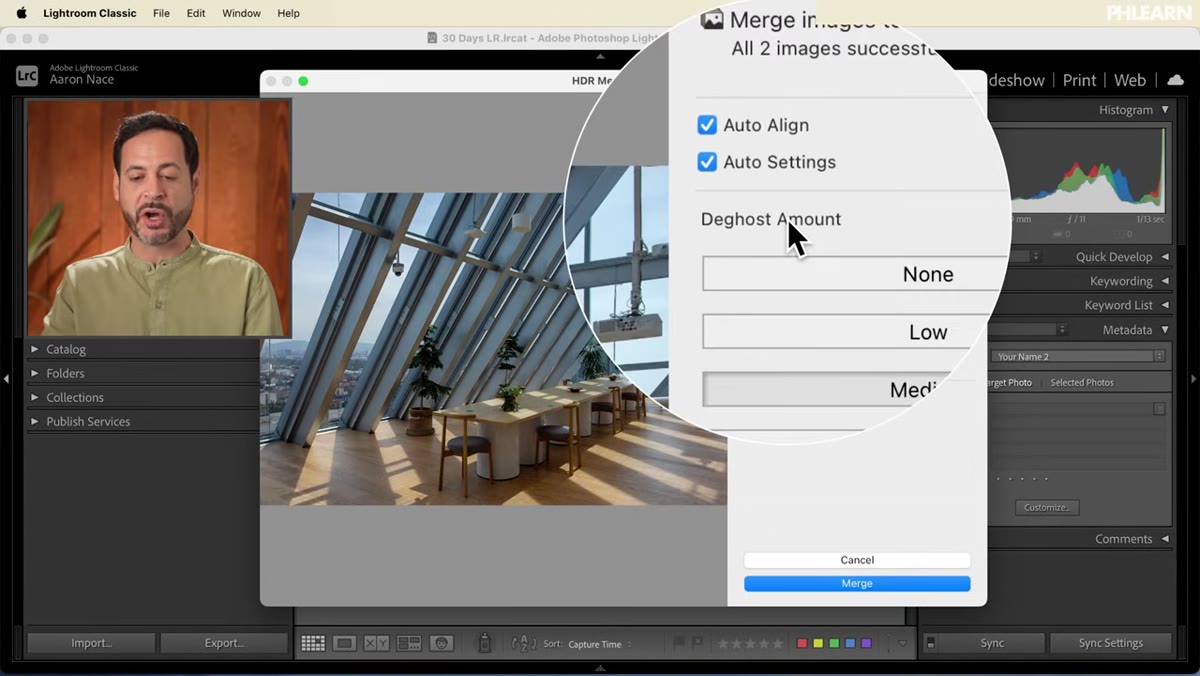Click the Sync Settings button

[1111, 643]
